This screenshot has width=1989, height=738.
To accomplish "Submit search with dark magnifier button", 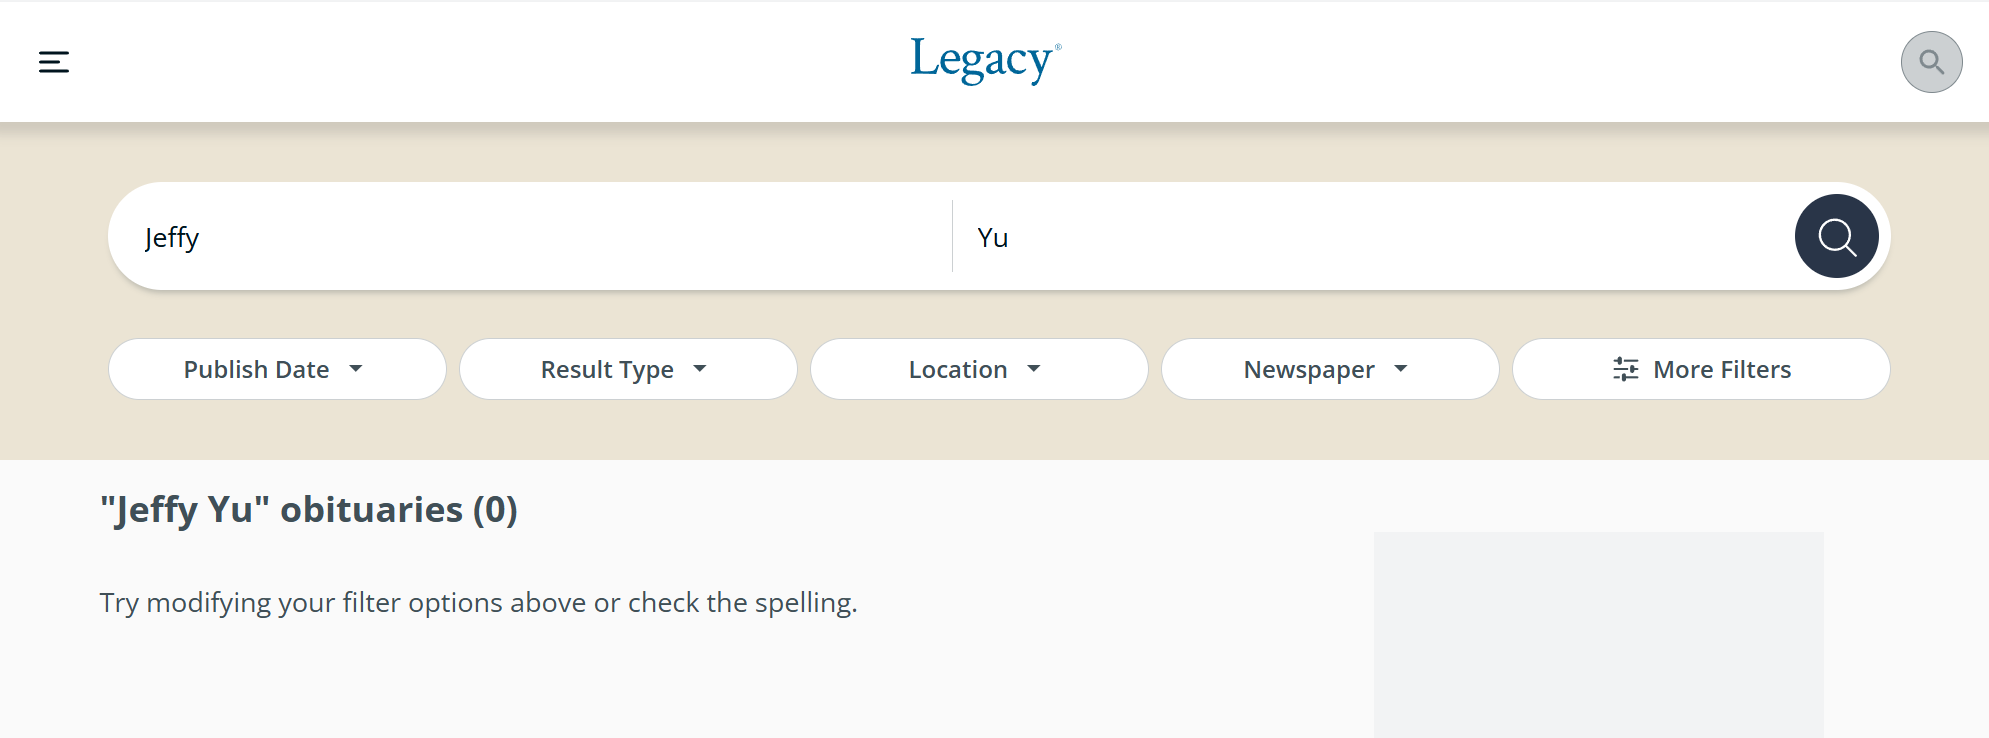I will coord(1836,237).
